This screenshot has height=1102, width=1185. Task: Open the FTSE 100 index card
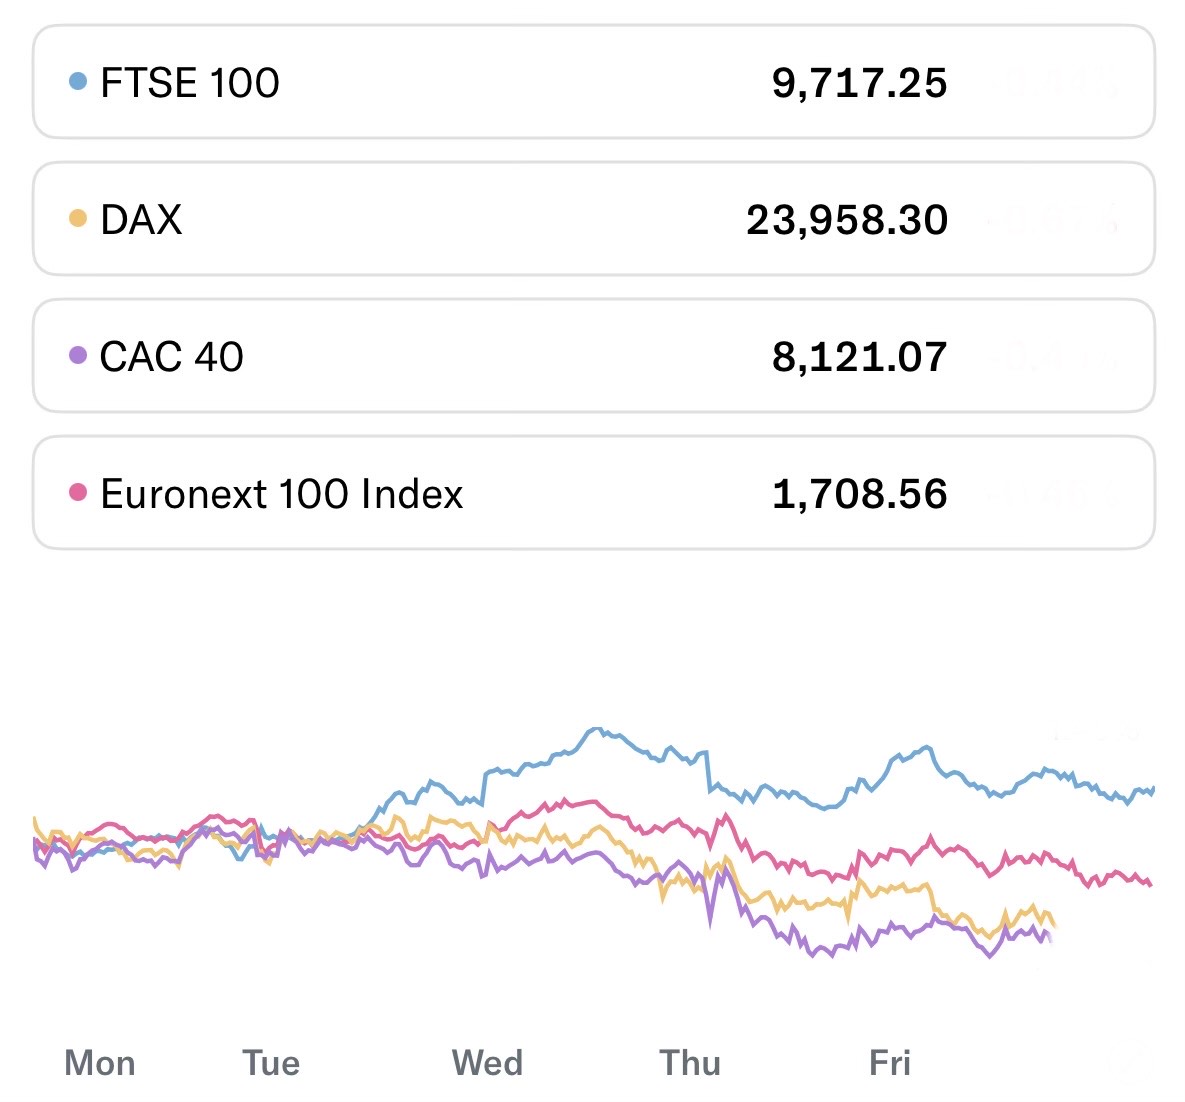[593, 82]
